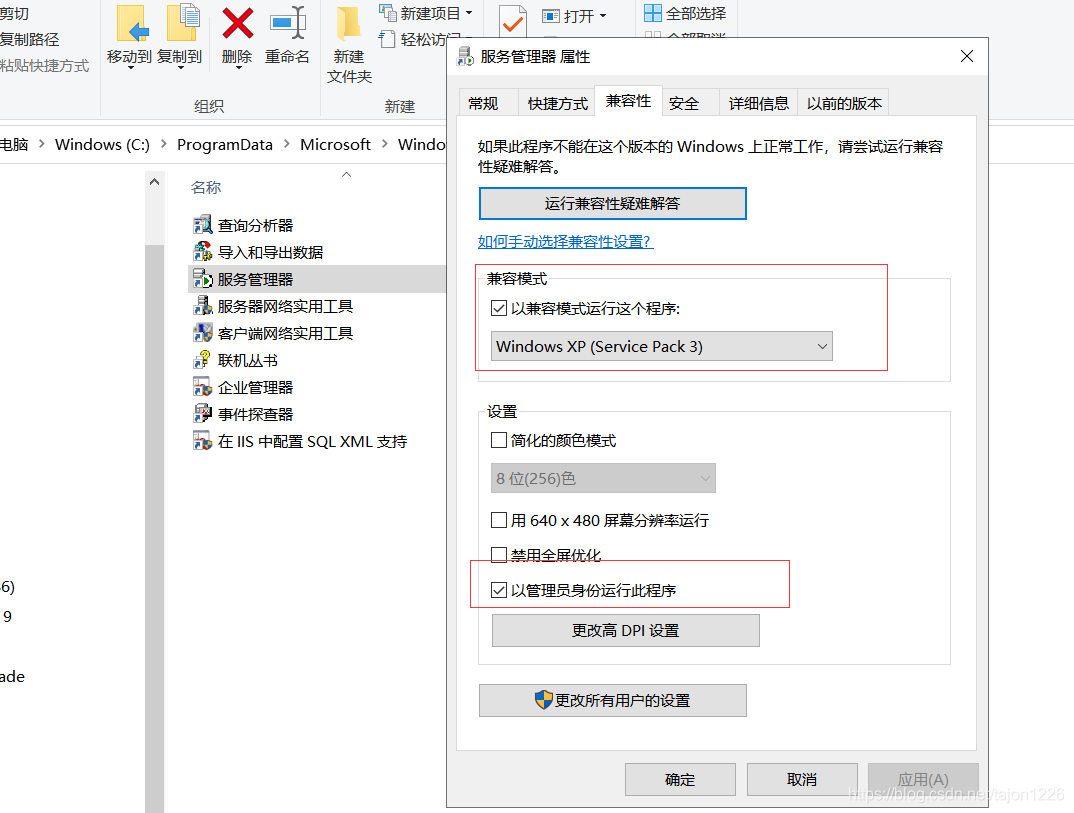Image resolution: width=1074 pixels, height=813 pixels.
Task: Click Windows (C:) in the address breadcrumb
Action: tap(102, 145)
